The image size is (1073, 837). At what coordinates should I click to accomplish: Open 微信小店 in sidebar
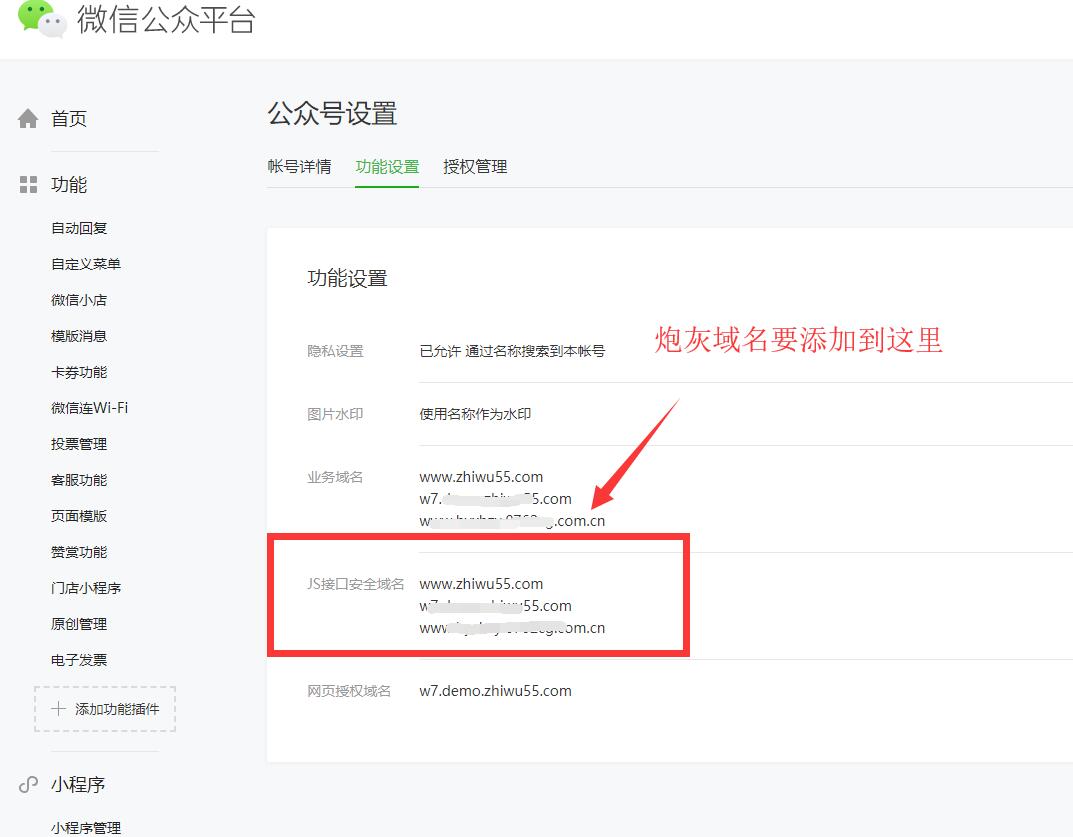79,300
